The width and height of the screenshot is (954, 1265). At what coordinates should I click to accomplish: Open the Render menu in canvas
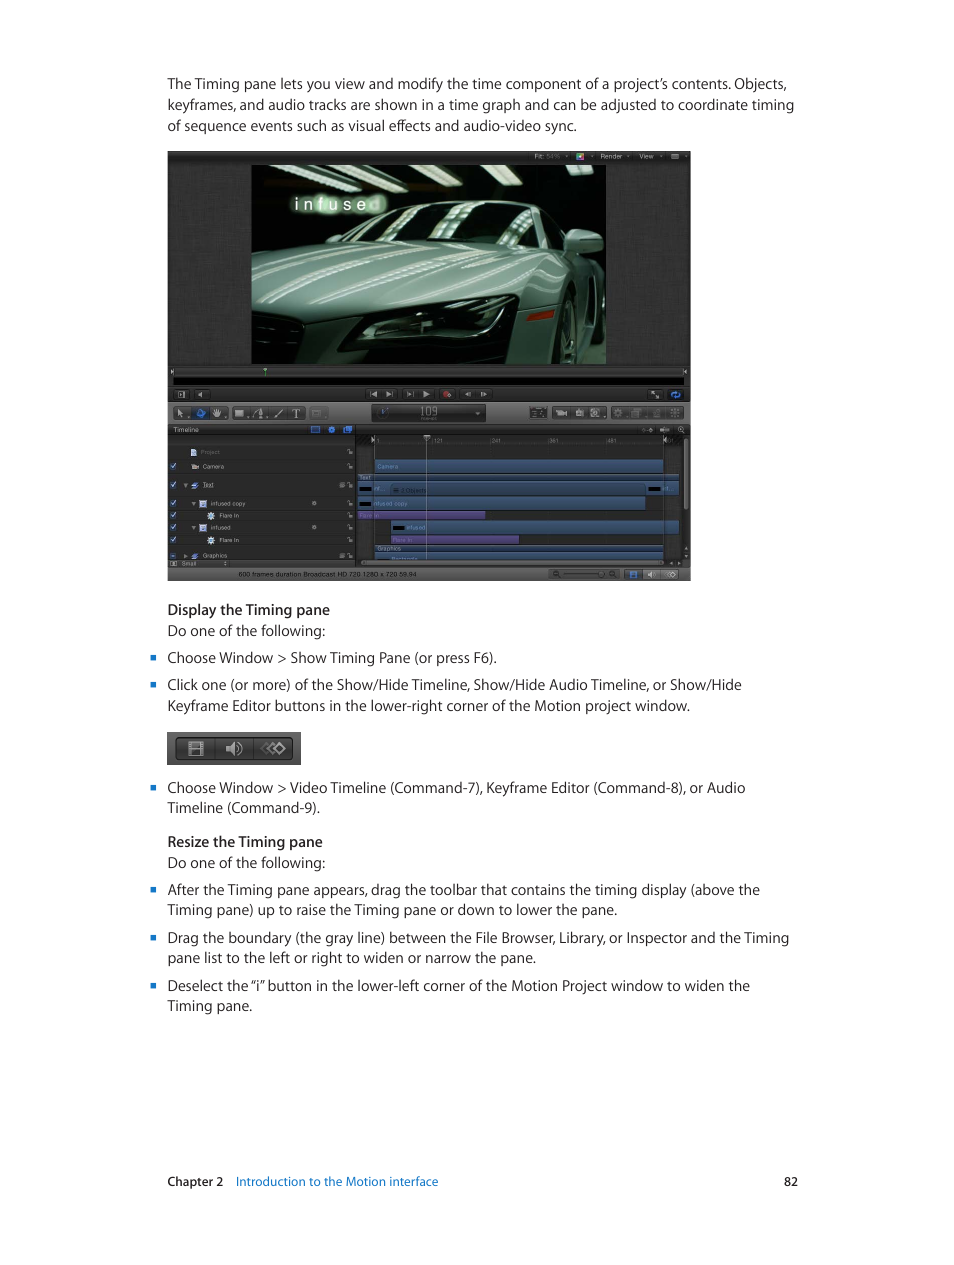coord(612,156)
